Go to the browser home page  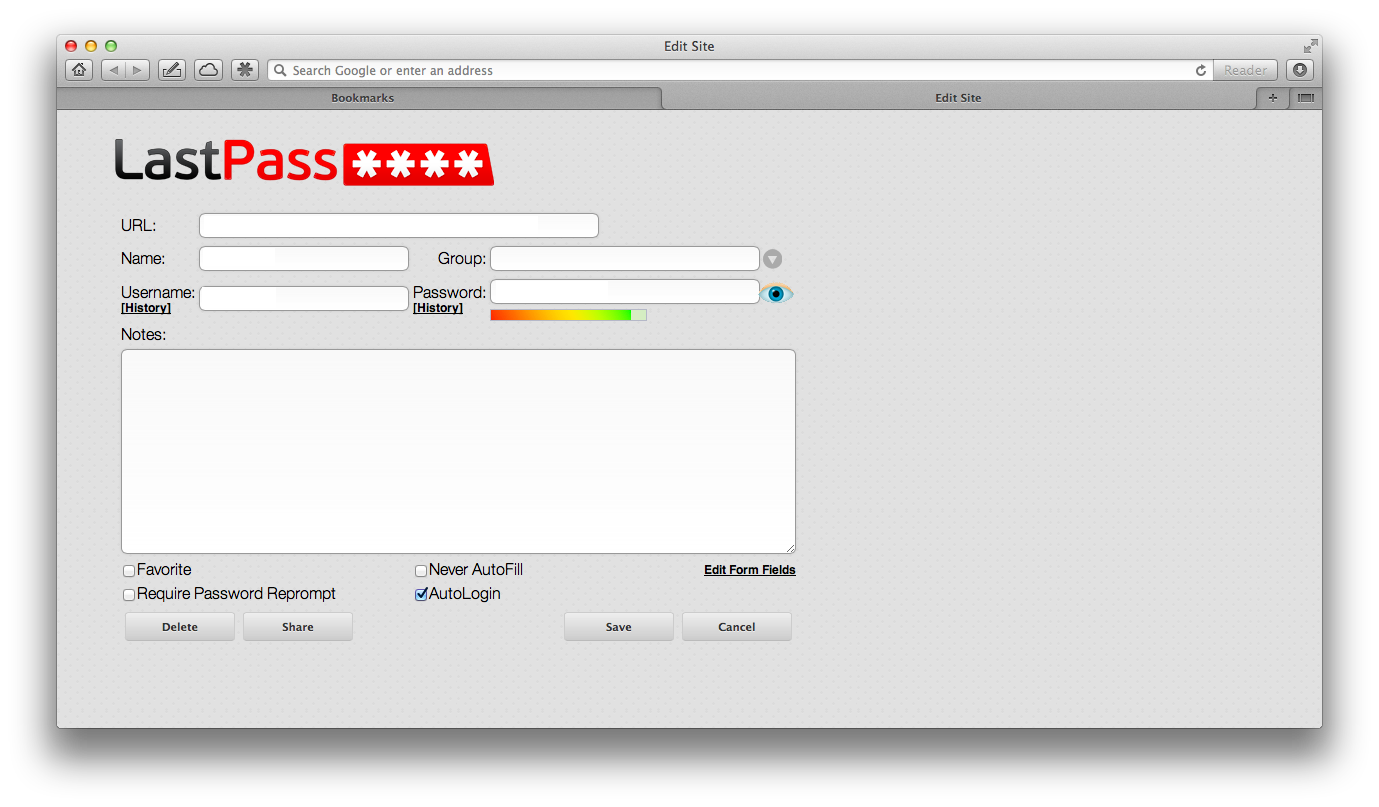(79, 70)
